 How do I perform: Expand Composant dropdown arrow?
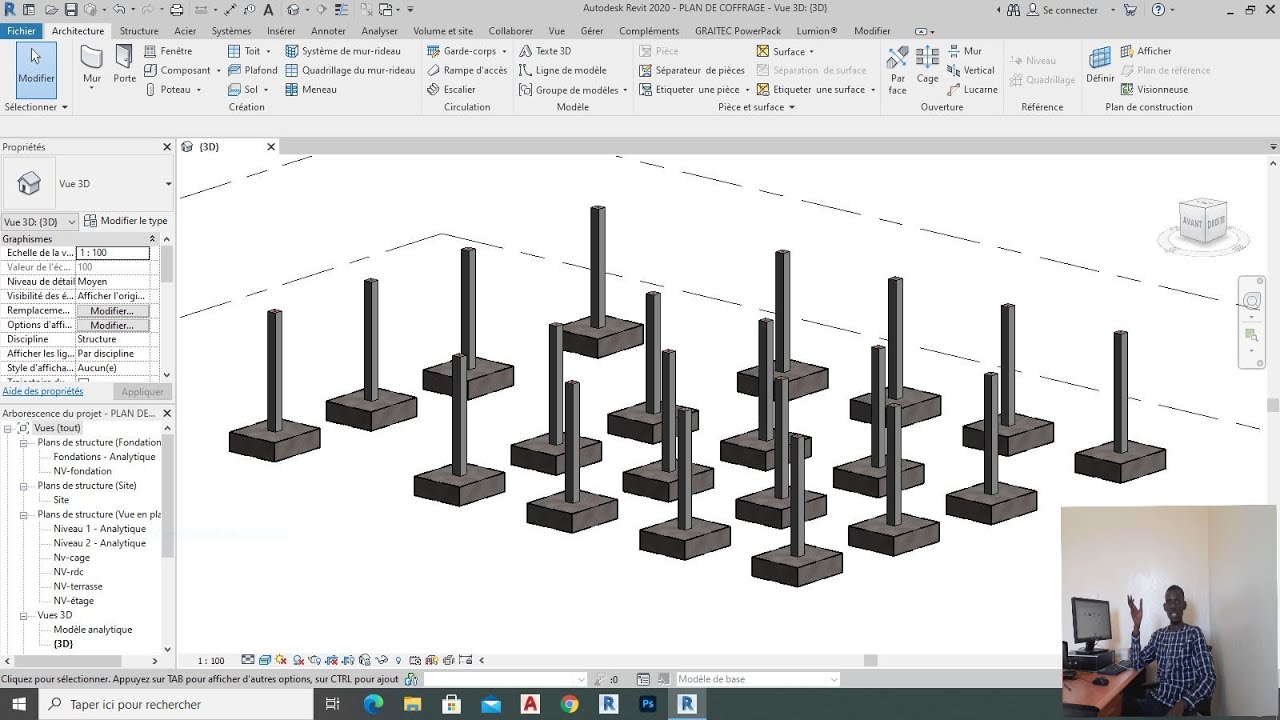tap(219, 70)
